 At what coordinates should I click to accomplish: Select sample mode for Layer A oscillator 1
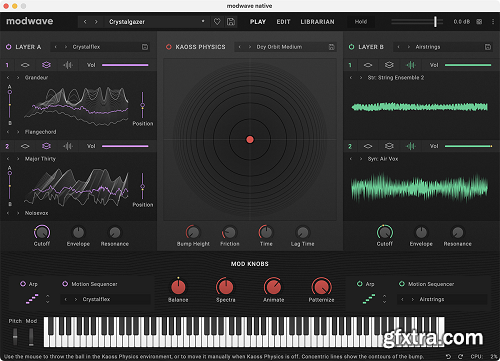coord(68,65)
